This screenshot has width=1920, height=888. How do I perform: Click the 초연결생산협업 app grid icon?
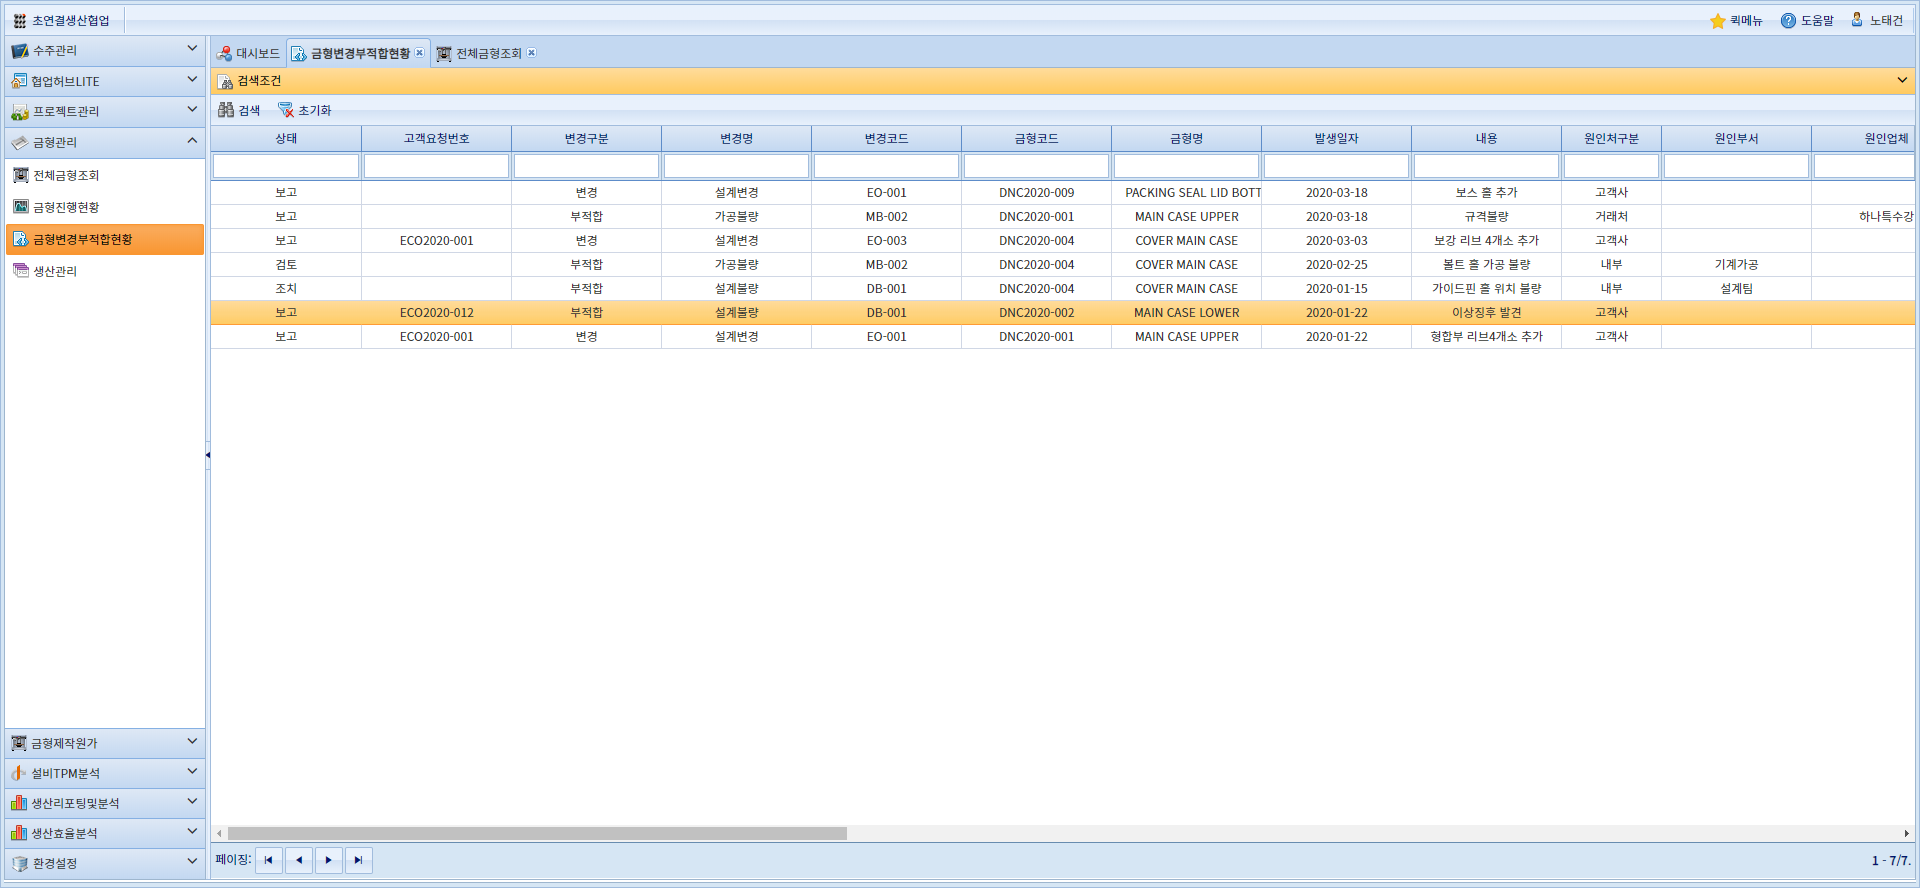click(19, 21)
